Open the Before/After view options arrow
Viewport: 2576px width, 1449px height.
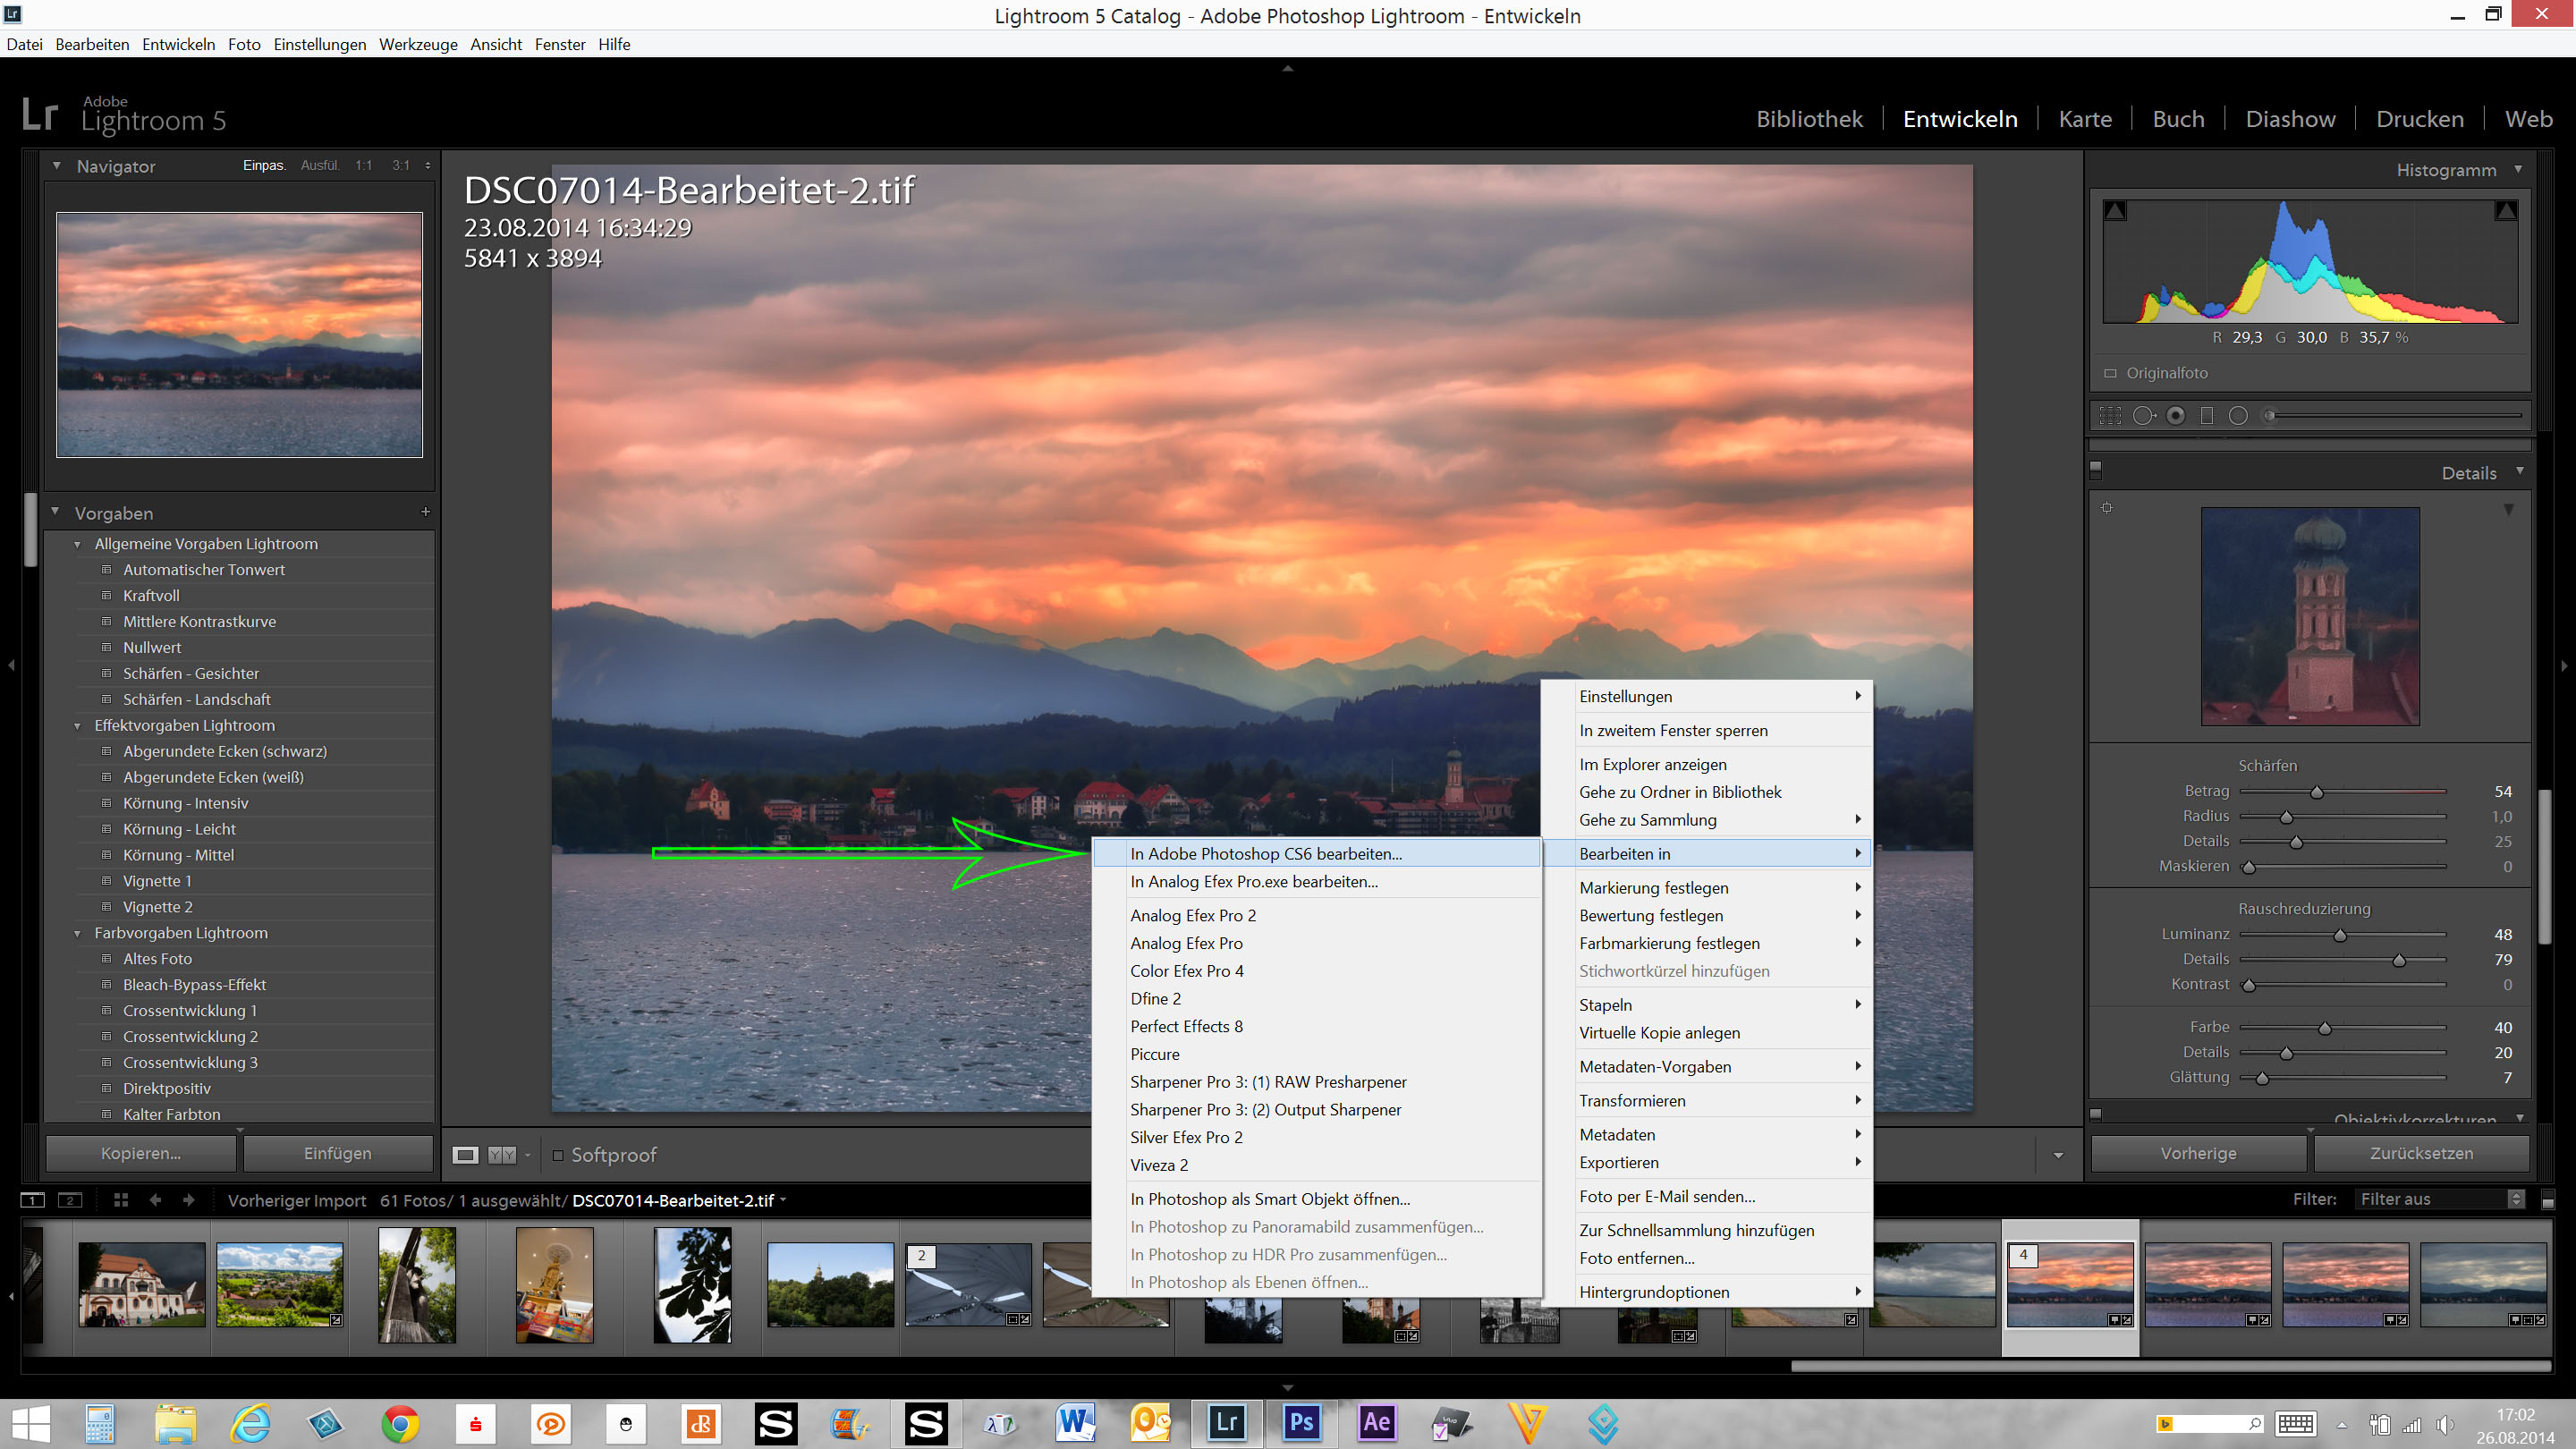click(x=527, y=1155)
